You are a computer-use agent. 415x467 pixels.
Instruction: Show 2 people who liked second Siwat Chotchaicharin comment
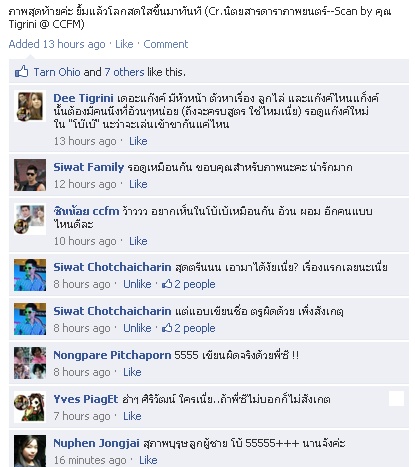click(195, 328)
